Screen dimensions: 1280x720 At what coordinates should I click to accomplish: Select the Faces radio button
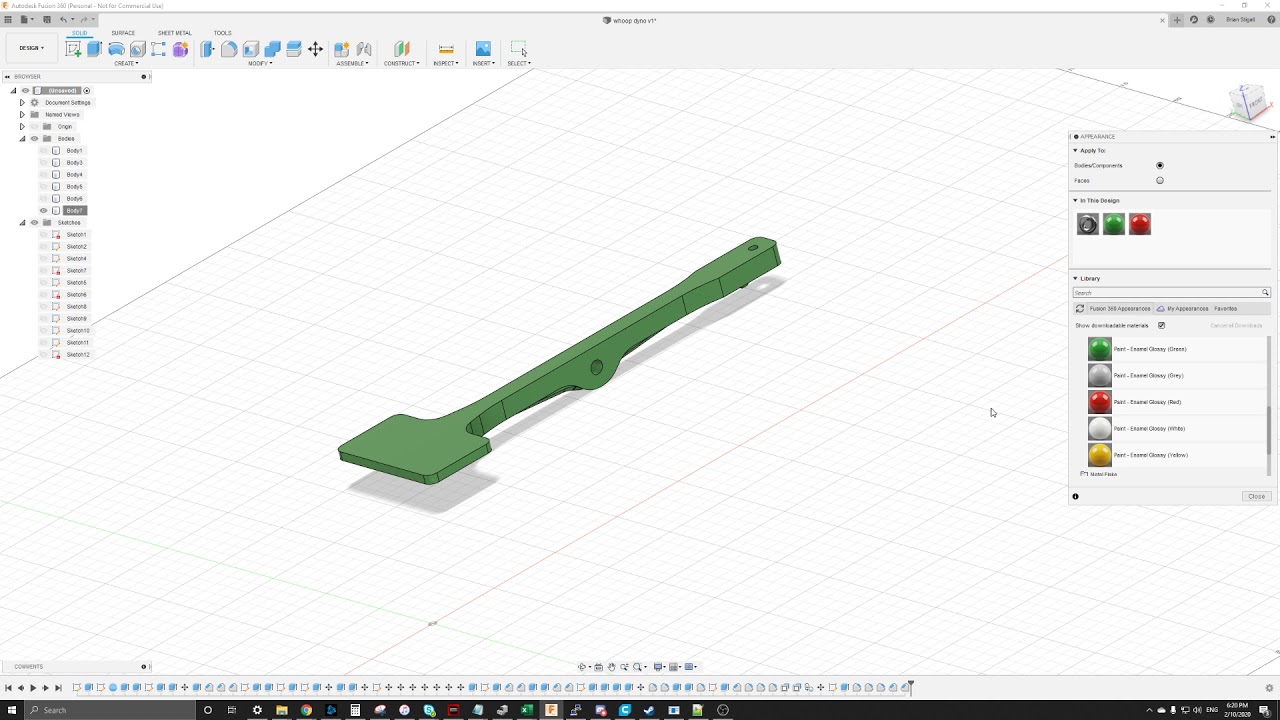[x=1160, y=181]
